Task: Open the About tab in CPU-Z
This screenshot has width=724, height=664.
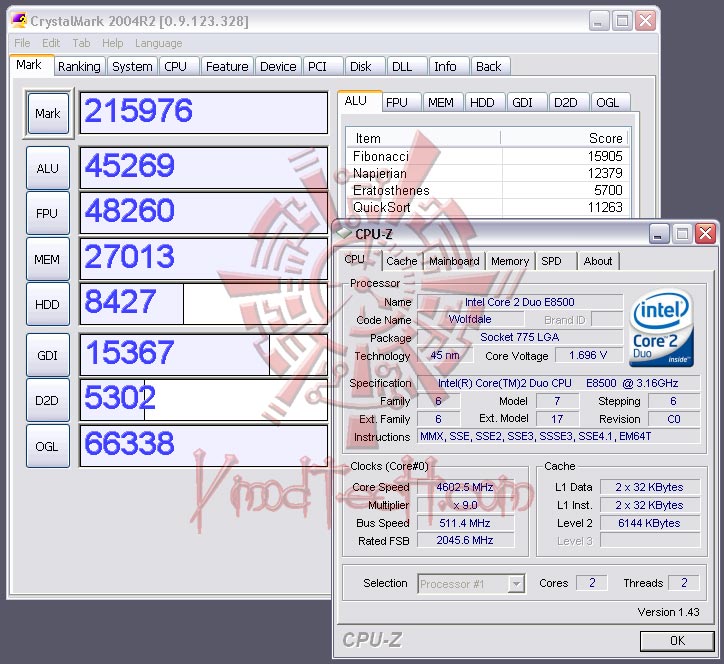Action: [597, 261]
